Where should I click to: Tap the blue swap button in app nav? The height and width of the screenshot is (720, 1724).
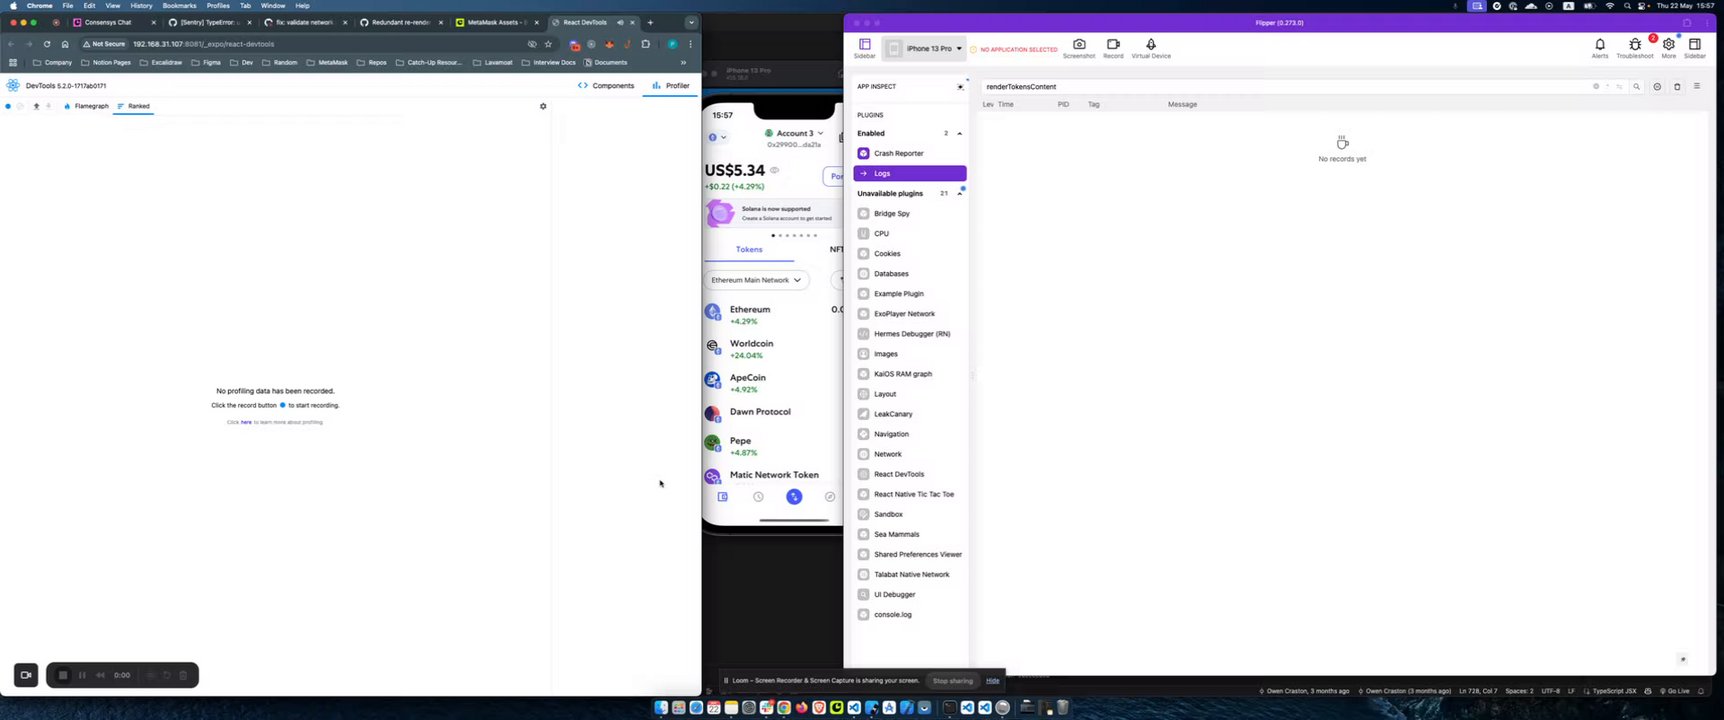pyautogui.click(x=794, y=496)
